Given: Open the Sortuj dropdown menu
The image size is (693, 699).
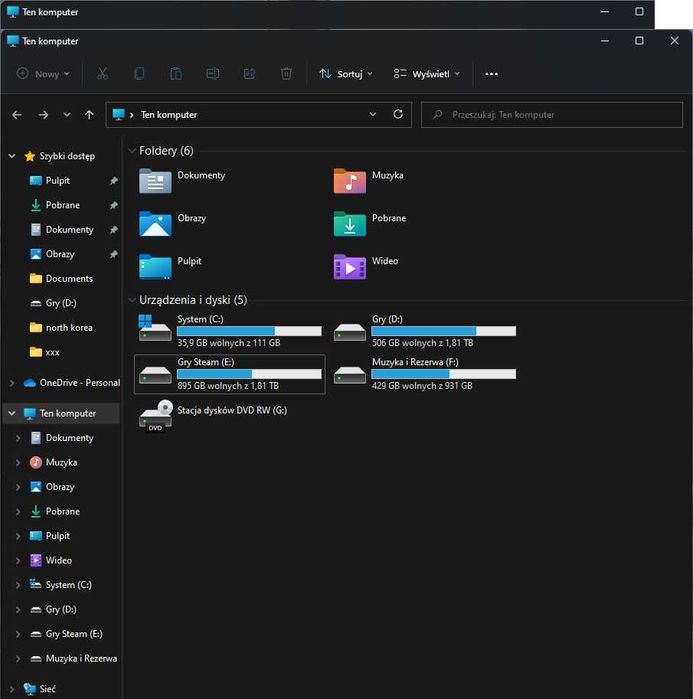Looking at the screenshot, I should [x=346, y=74].
